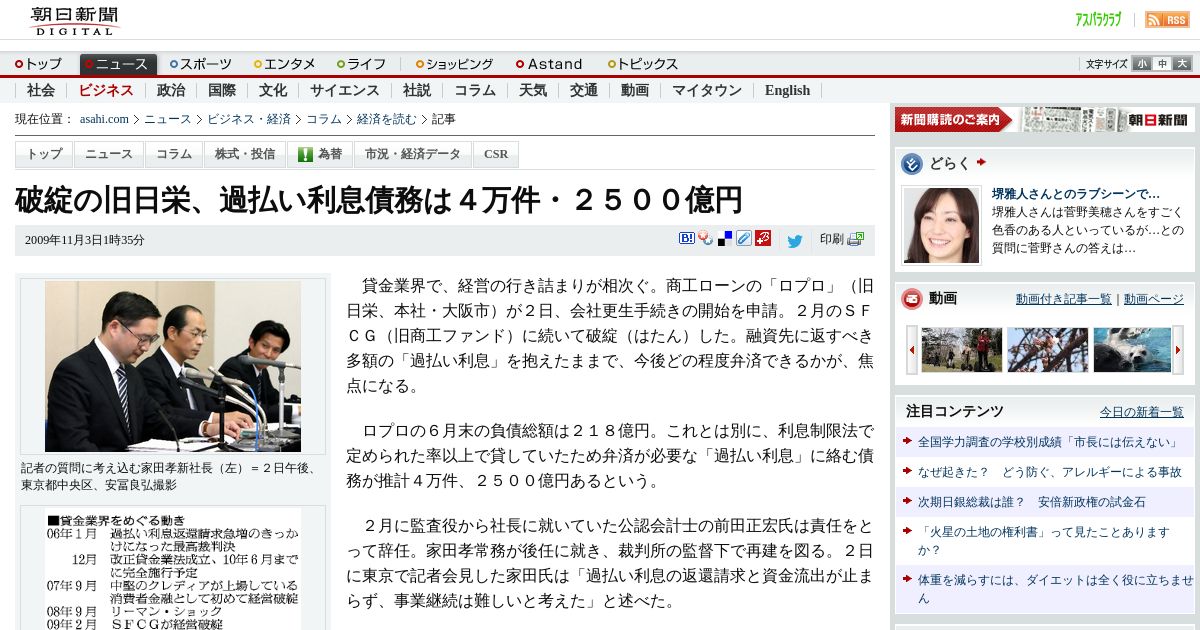The width and height of the screenshot is (1200, 630).
Task: Click the green exclamation icon on 為替 tab
Action: pyautogui.click(x=306, y=154)
